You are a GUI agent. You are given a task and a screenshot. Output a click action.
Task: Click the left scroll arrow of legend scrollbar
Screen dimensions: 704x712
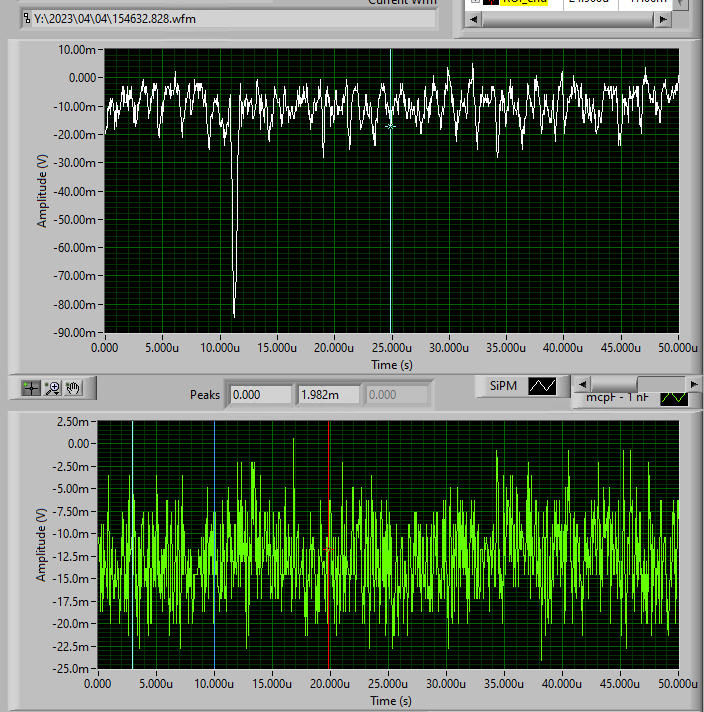pyautogui.click(x=584, y=384)
